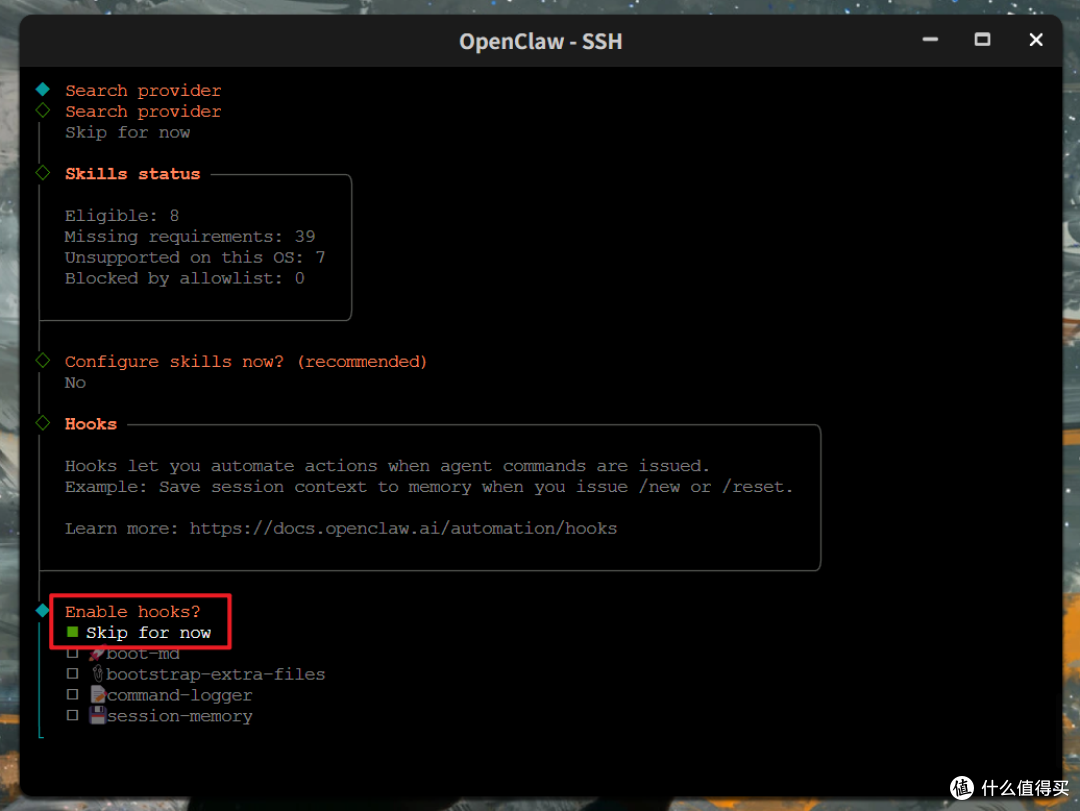Click the filled diamond beside first Search provider

(x=43, y=89)
